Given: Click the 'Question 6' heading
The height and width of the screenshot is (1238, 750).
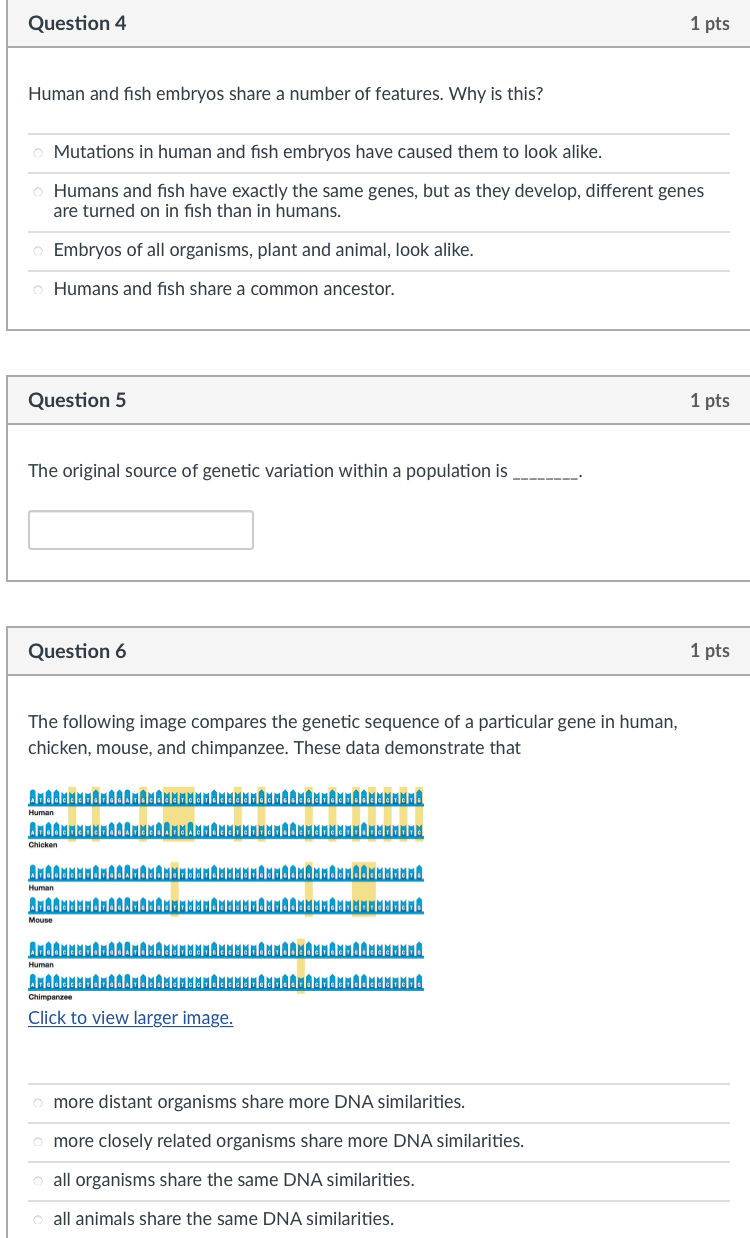Looking at the screenshot, I should point(78,651).
